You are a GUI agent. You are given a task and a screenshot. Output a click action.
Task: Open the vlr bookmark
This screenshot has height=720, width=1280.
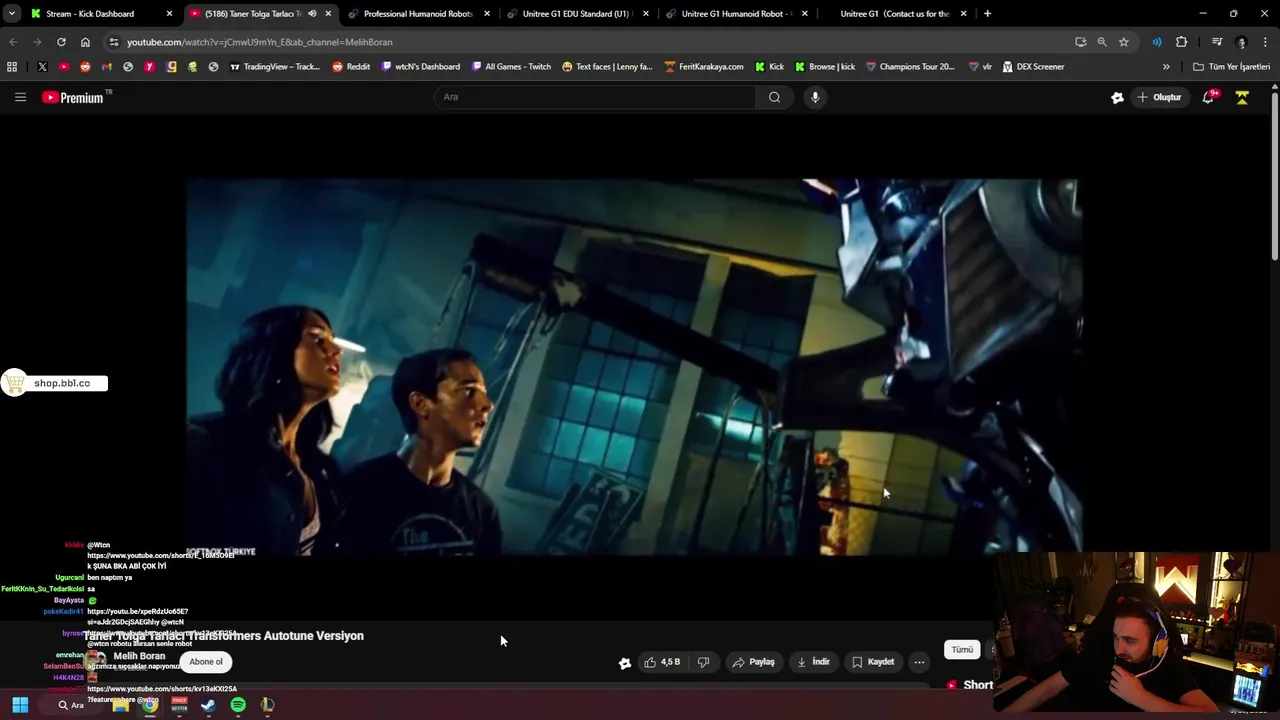pyautogui.click(x=980, y=67)
